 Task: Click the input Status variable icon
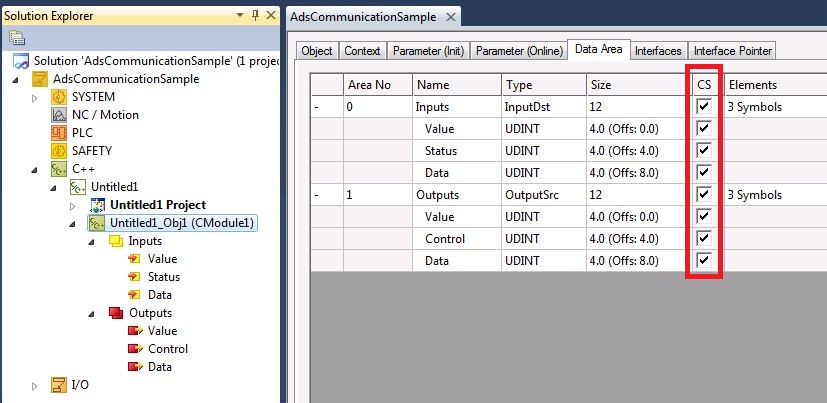coord(134,277)
